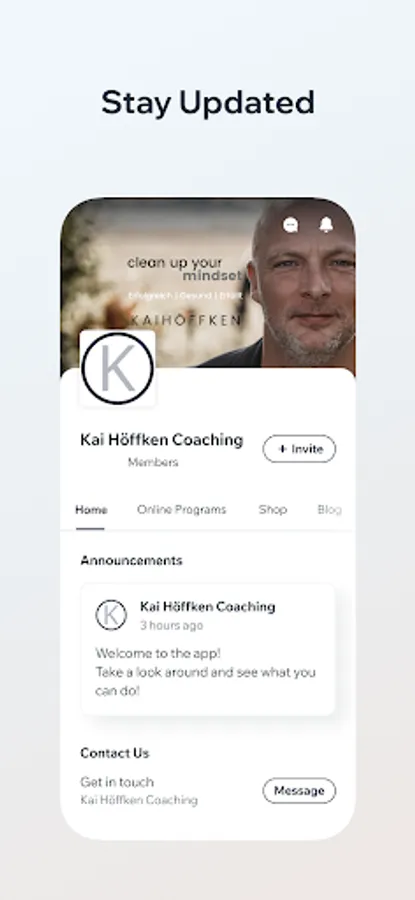Open the Welcome to the app announcement
The height and width of the screenshot is (900, 415).
click(x=208, y=650)
